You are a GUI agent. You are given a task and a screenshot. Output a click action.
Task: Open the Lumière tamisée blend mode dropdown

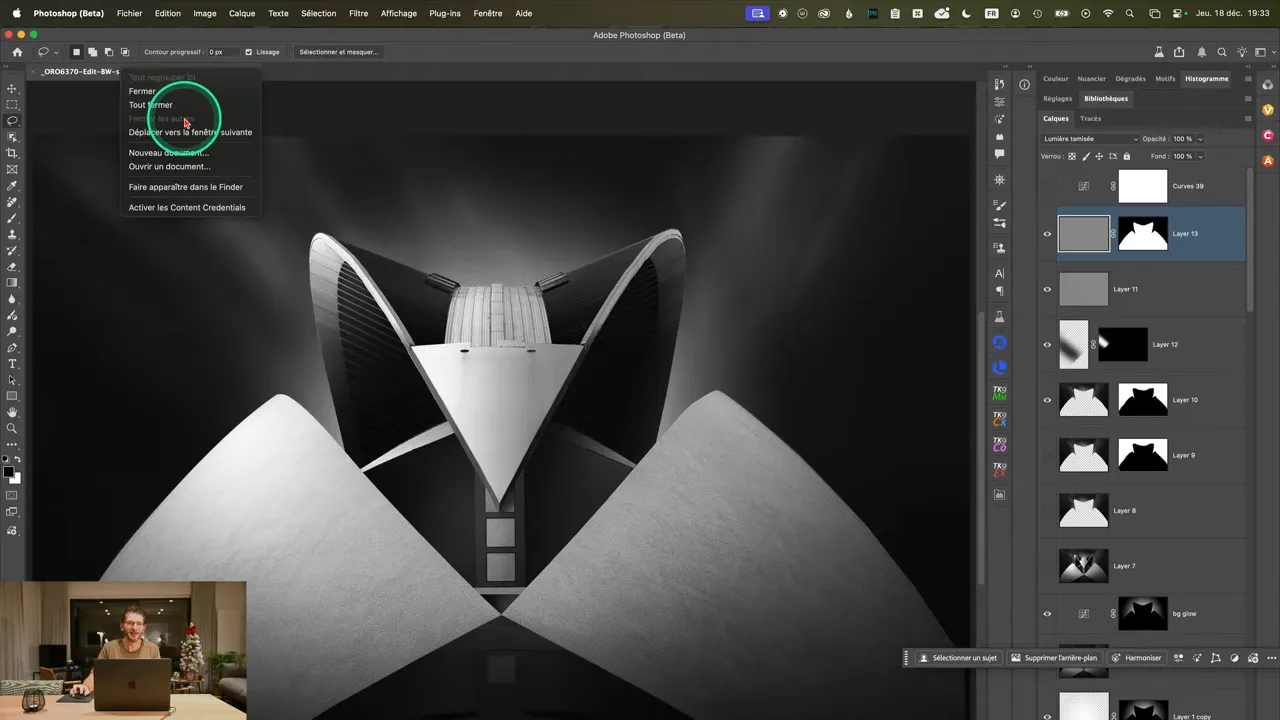[1090, 139]
